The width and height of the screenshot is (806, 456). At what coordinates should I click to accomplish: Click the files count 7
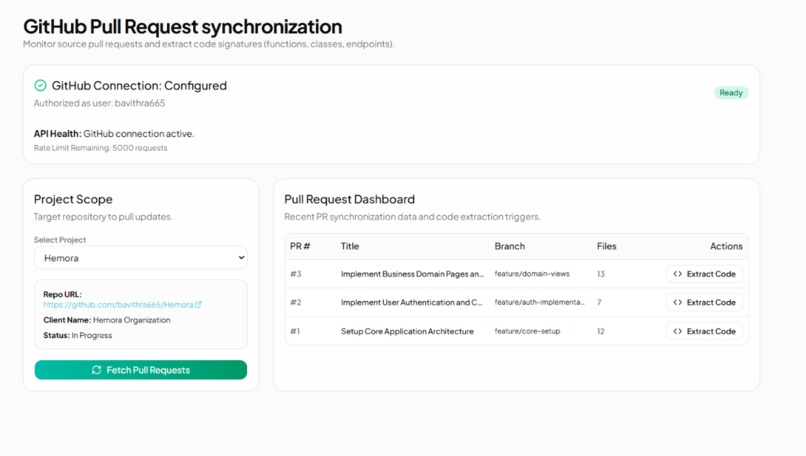(x=599, y=302)
